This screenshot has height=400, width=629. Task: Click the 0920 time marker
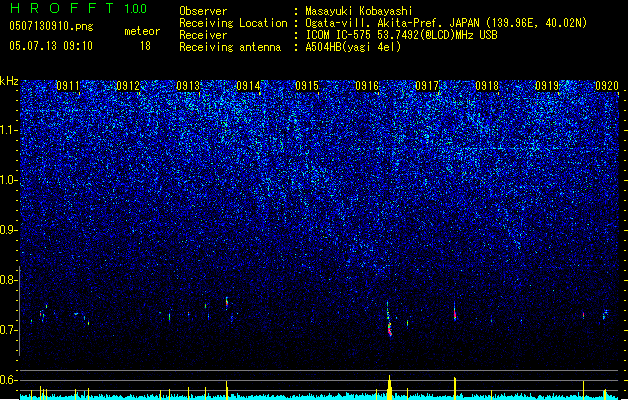pos(607,86)
